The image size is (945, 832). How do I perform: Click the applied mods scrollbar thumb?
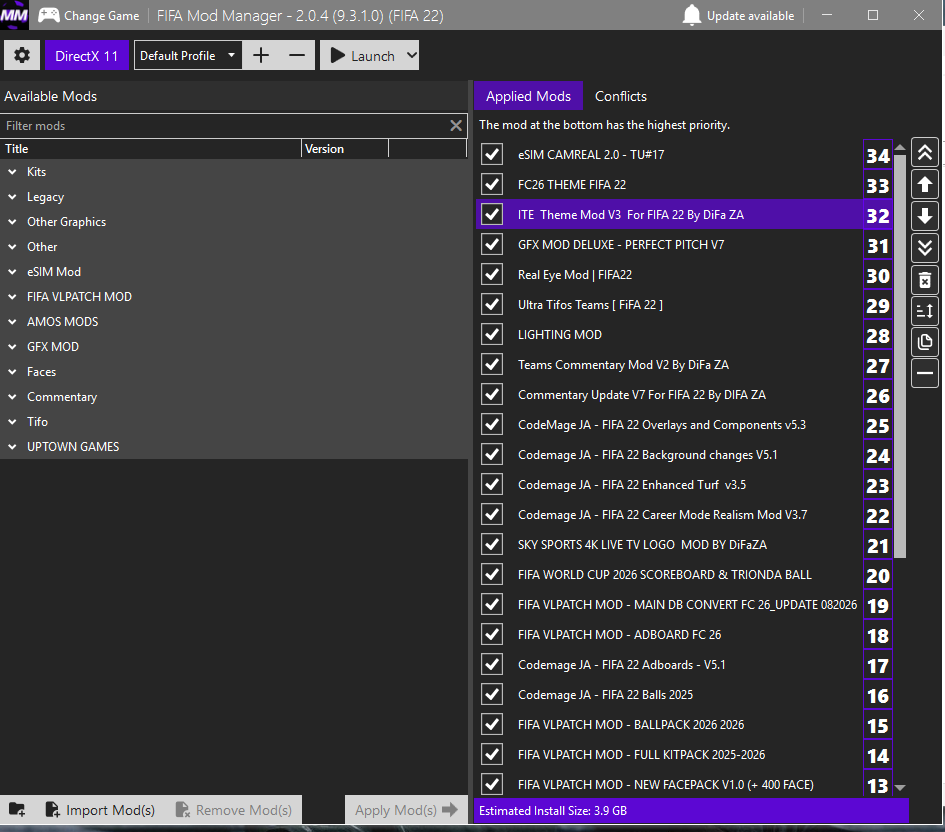(x=900, y=355)
